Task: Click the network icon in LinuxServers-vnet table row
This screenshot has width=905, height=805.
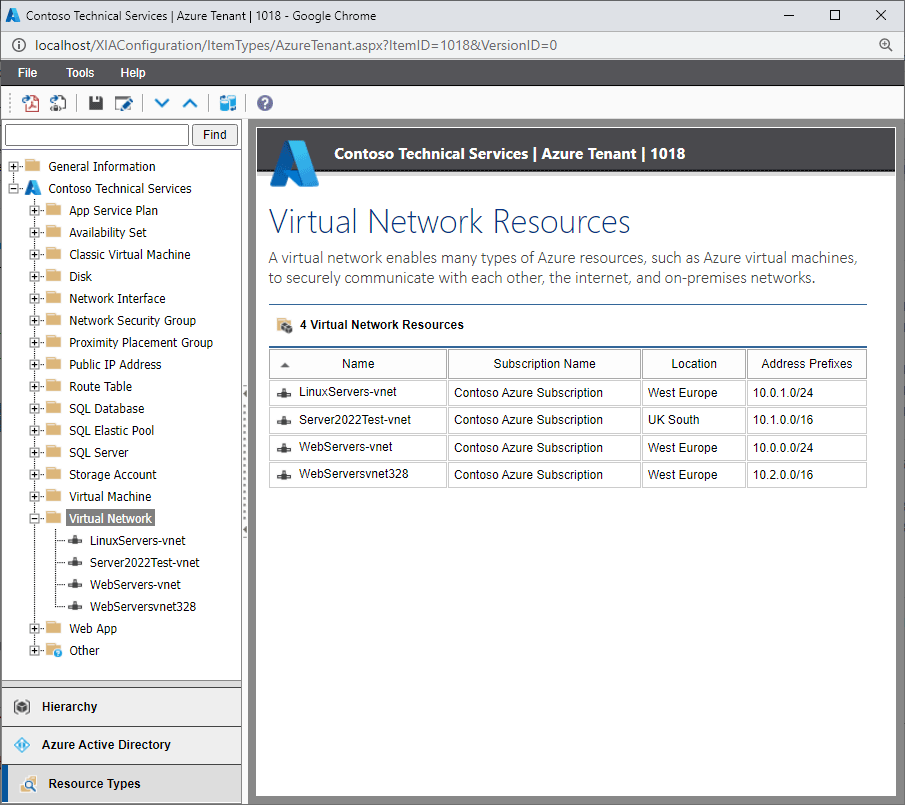Action: [284, 393]
